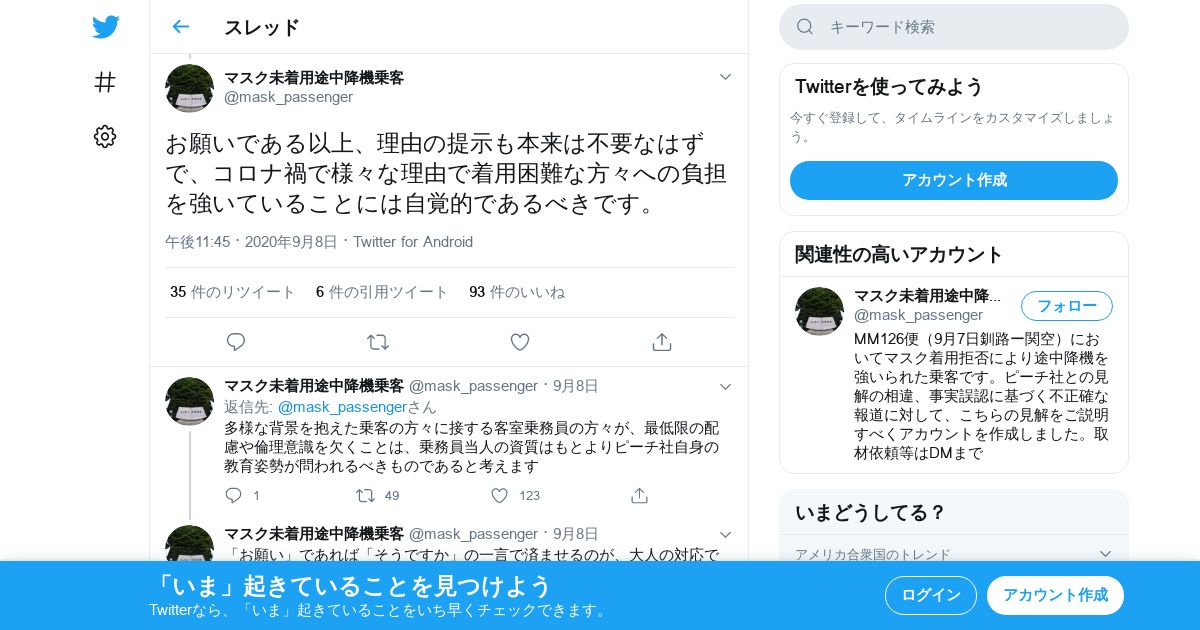The height and width of the screenshot is (630, 1200).
Task: Open @mask_passenger mention link in reply
Action: tap(342, 407)
